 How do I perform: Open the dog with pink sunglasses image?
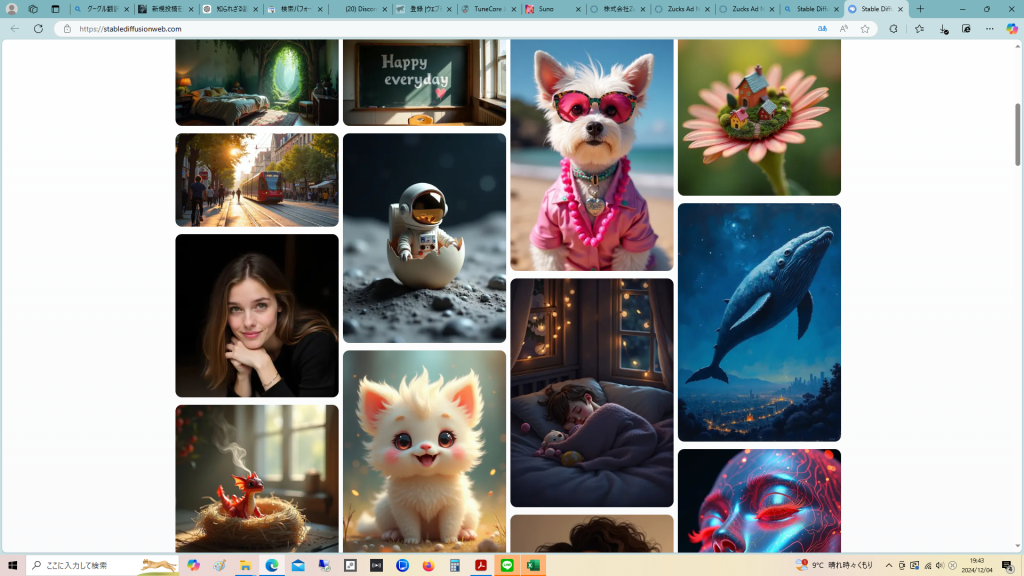click(x=592, y=155)
